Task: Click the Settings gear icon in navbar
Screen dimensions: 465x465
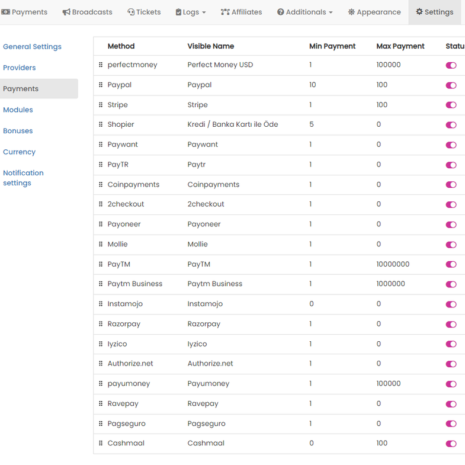Action: (x=419, y=12)
